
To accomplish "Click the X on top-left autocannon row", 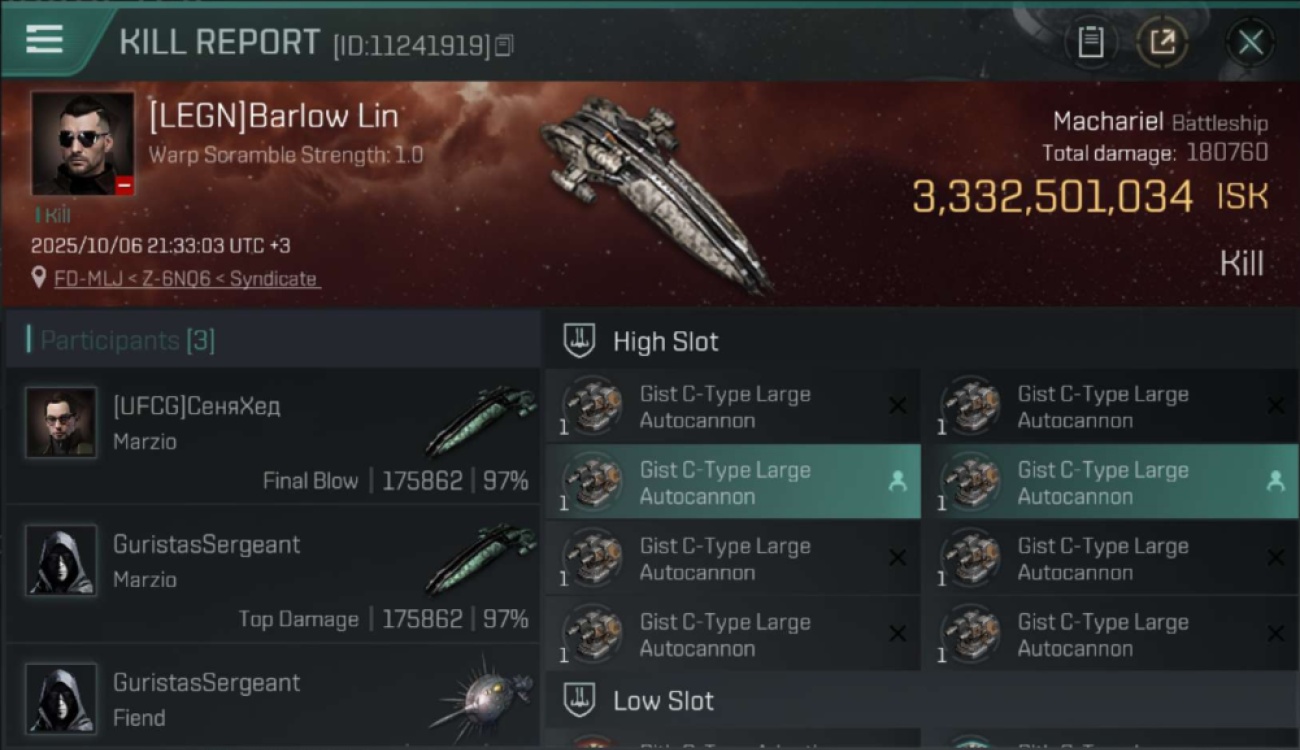I will [x=897, y=406].
